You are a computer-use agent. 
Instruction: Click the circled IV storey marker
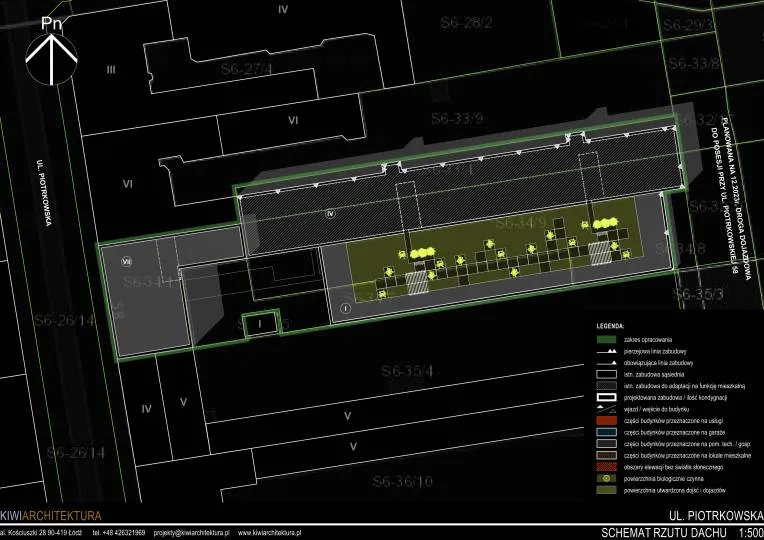coord(330,213)
